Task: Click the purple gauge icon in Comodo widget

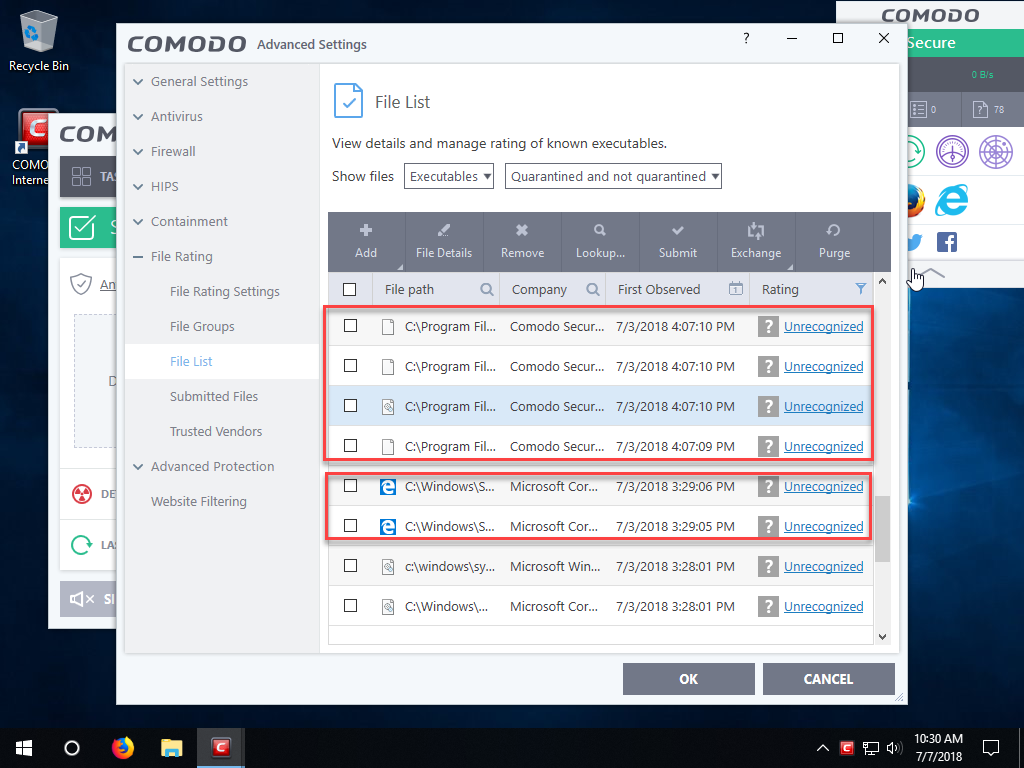Action: click(x=952, y=152)
